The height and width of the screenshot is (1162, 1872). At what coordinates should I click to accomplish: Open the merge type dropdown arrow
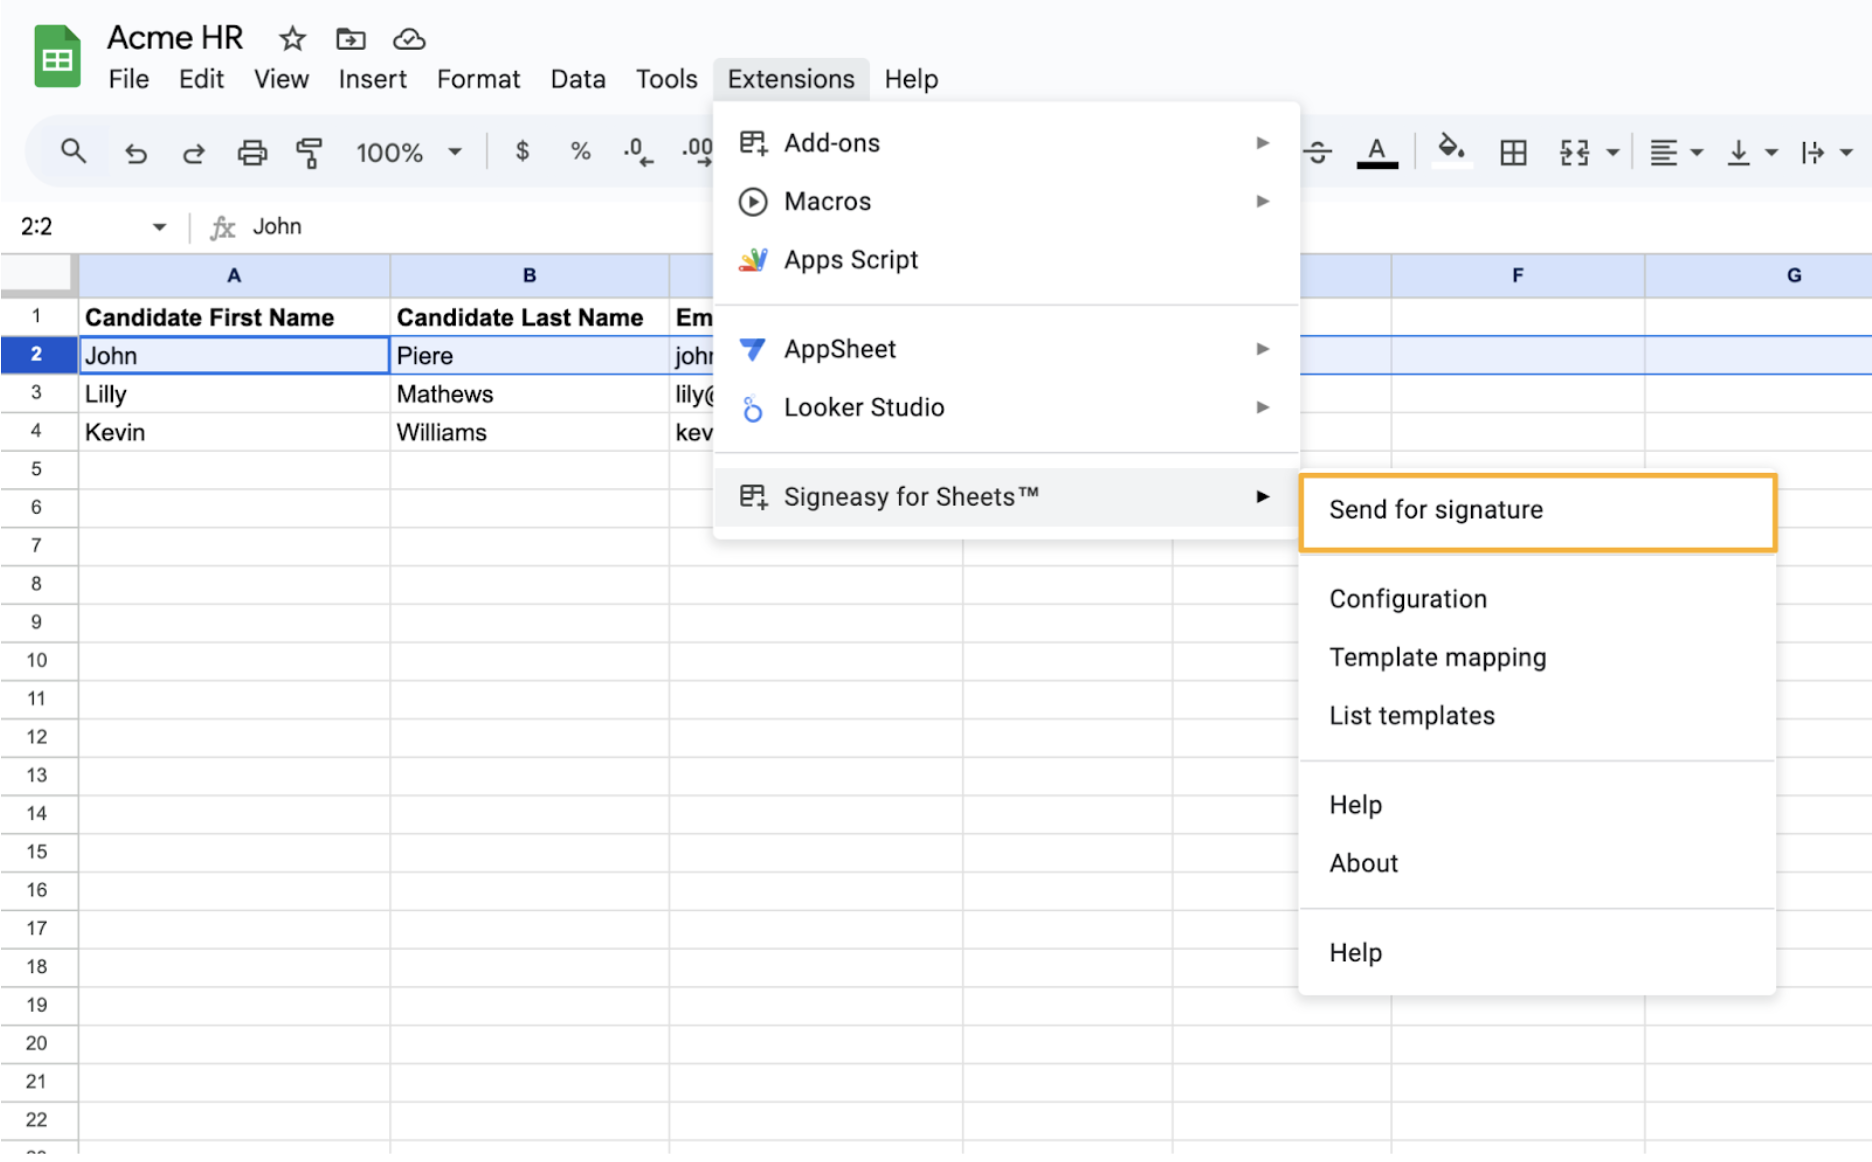1612,153
